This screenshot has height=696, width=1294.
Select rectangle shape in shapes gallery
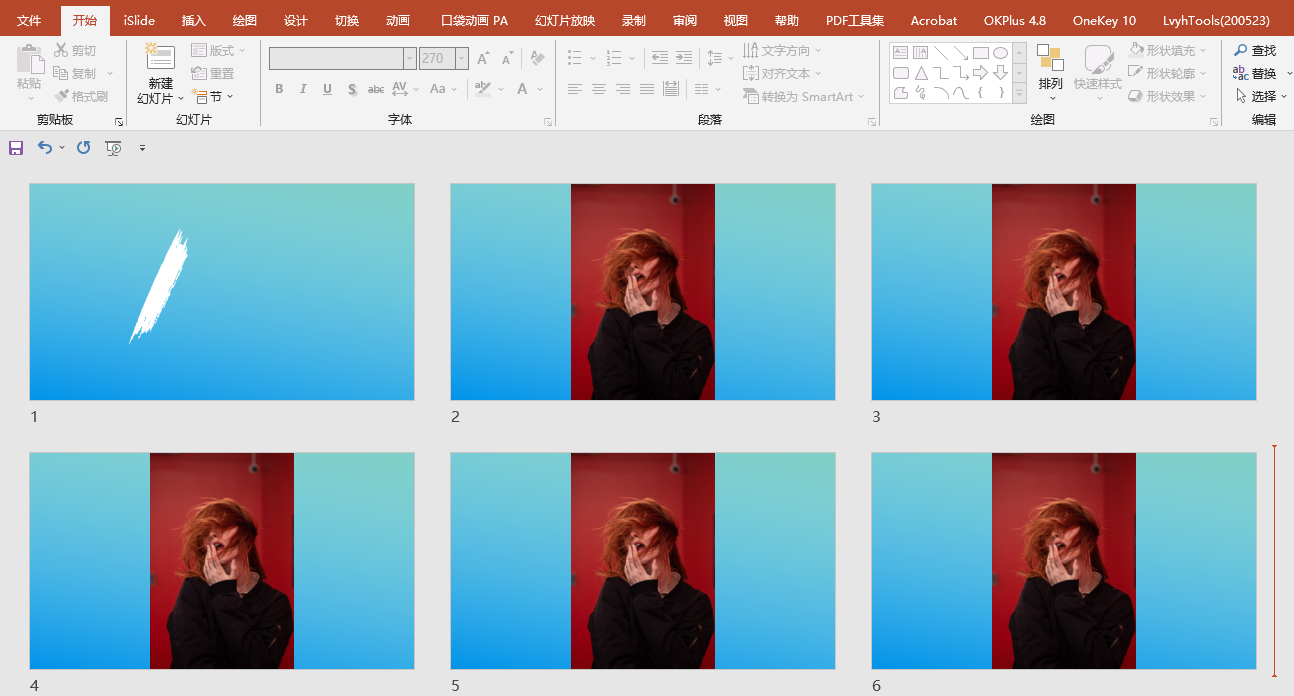pyautogui.click(x=980, y=53)
